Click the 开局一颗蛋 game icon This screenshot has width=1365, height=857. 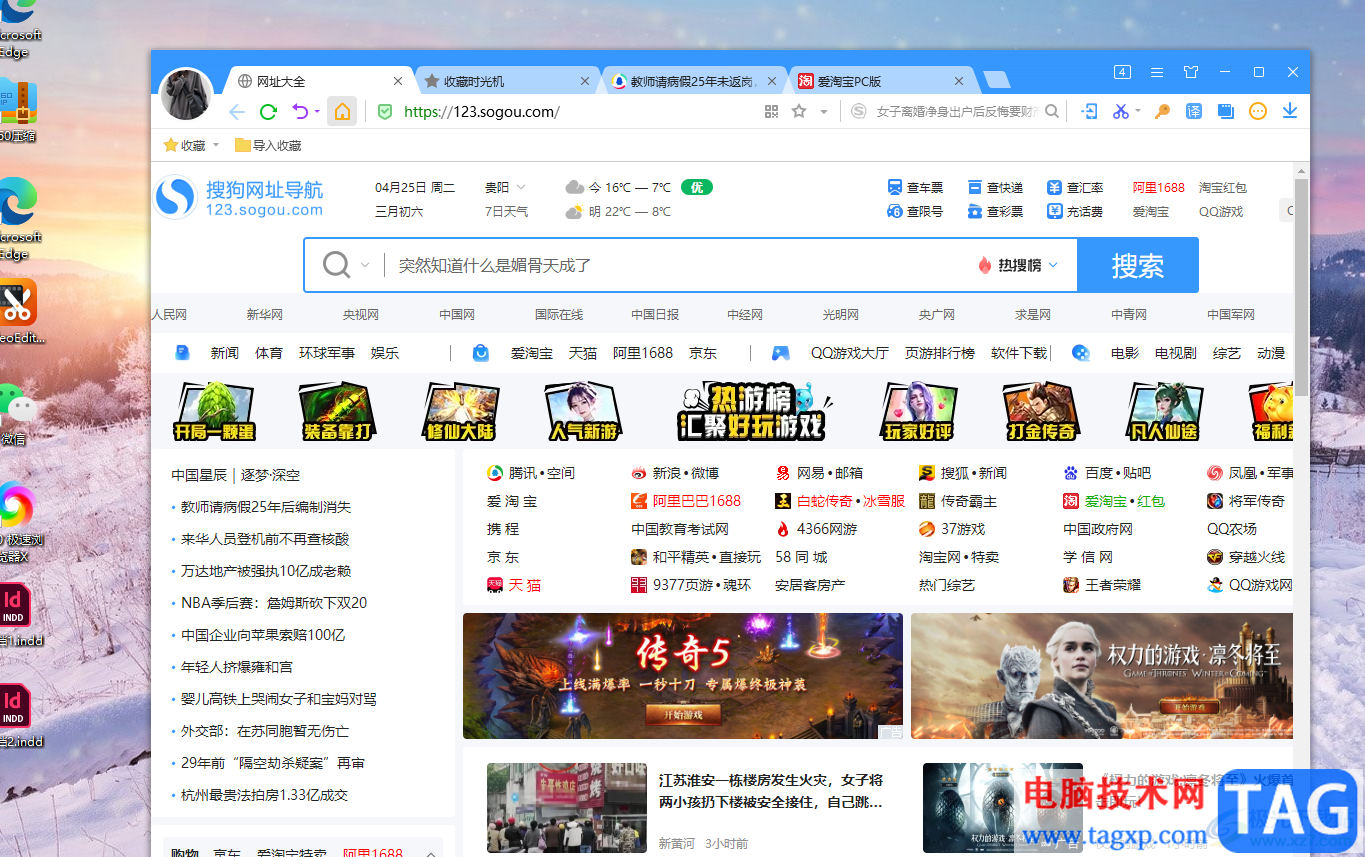tap(214, 411)
